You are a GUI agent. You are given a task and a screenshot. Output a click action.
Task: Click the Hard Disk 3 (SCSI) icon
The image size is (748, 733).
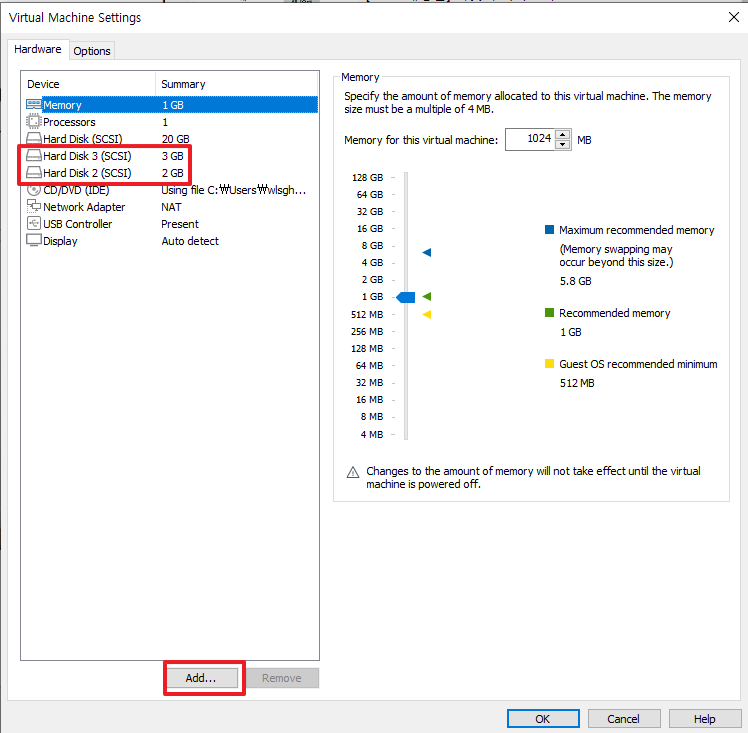click(34, 156)
